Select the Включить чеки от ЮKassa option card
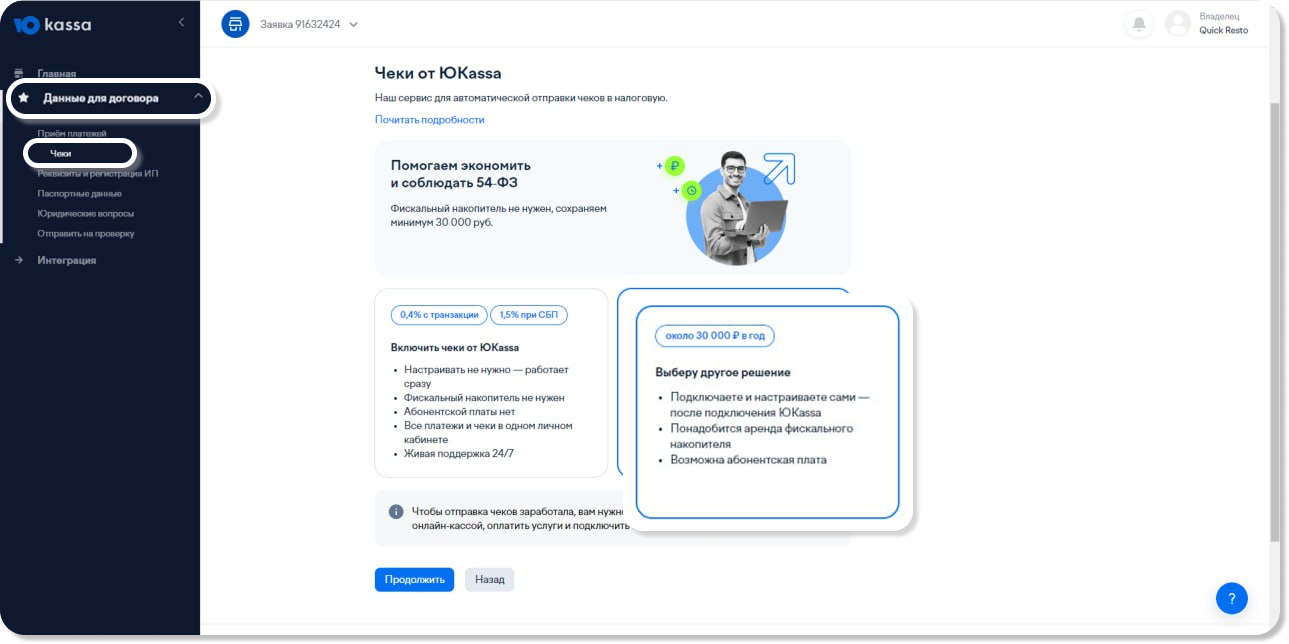This screenshot has height=644, width=1289. tap(490, 383)
